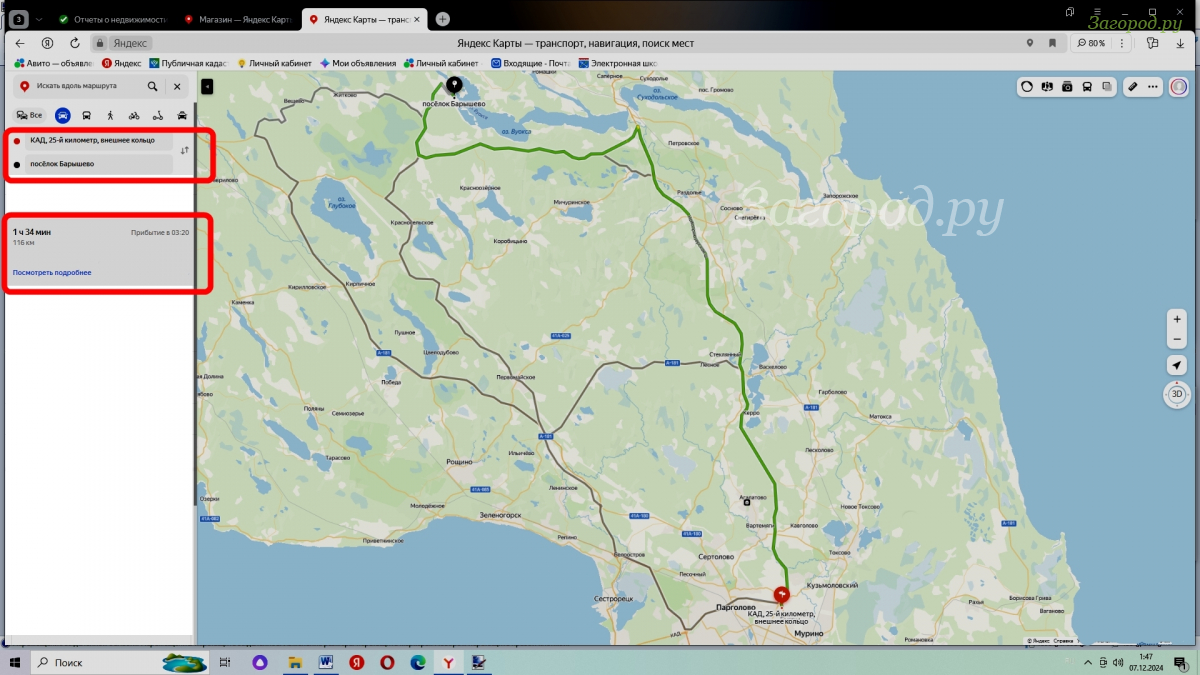Switch to public transport (bus) route mode
The image size is (1200, 675).
[x=87, y=115]
